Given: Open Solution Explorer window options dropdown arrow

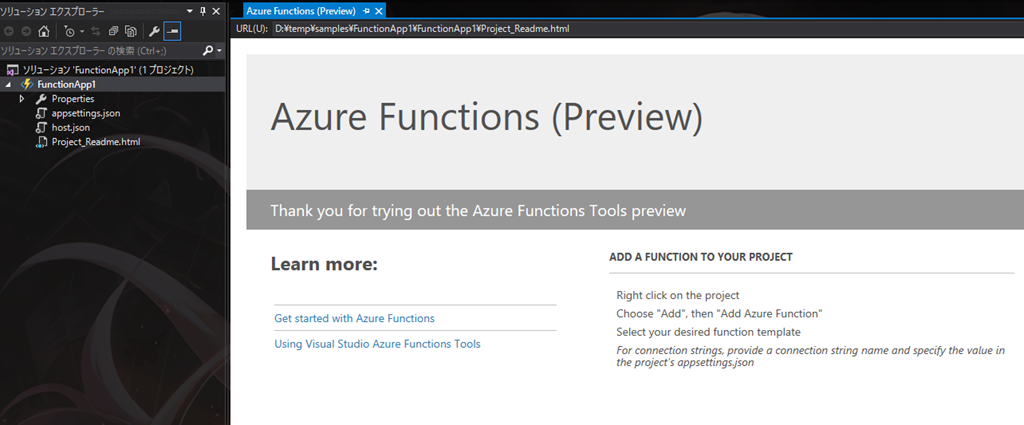Looking at the screenshot, I should [190, 10].
